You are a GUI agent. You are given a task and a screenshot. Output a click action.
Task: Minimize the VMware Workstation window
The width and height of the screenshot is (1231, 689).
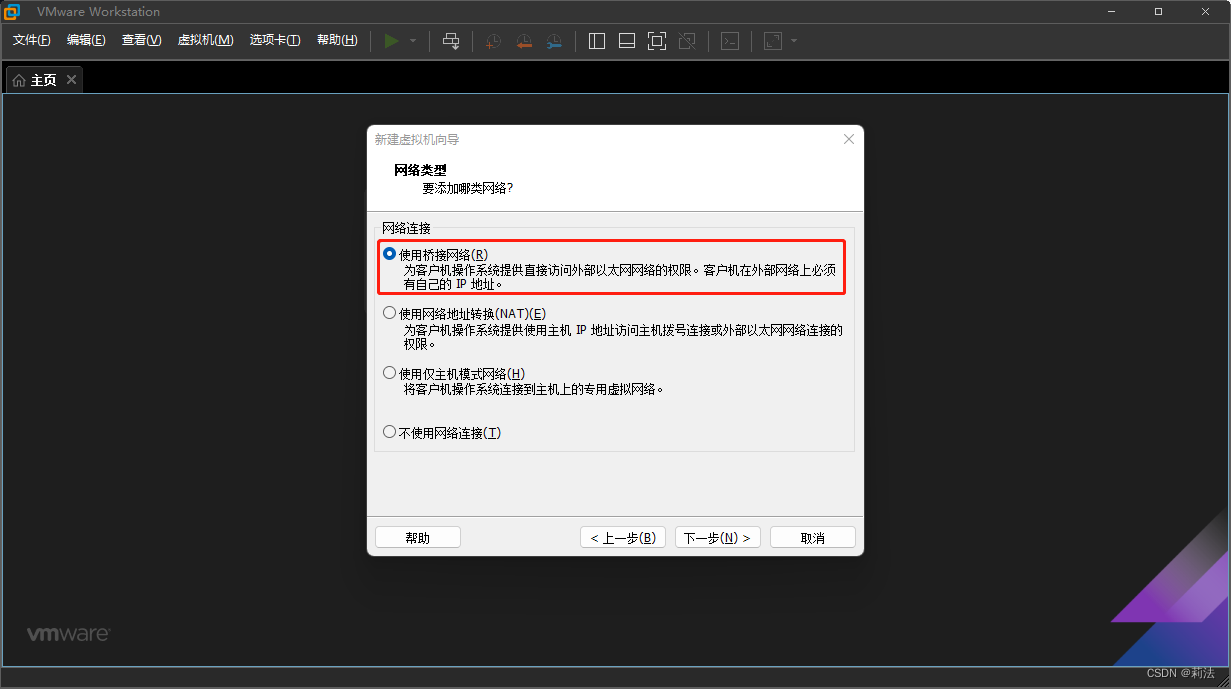point(1112,12)
